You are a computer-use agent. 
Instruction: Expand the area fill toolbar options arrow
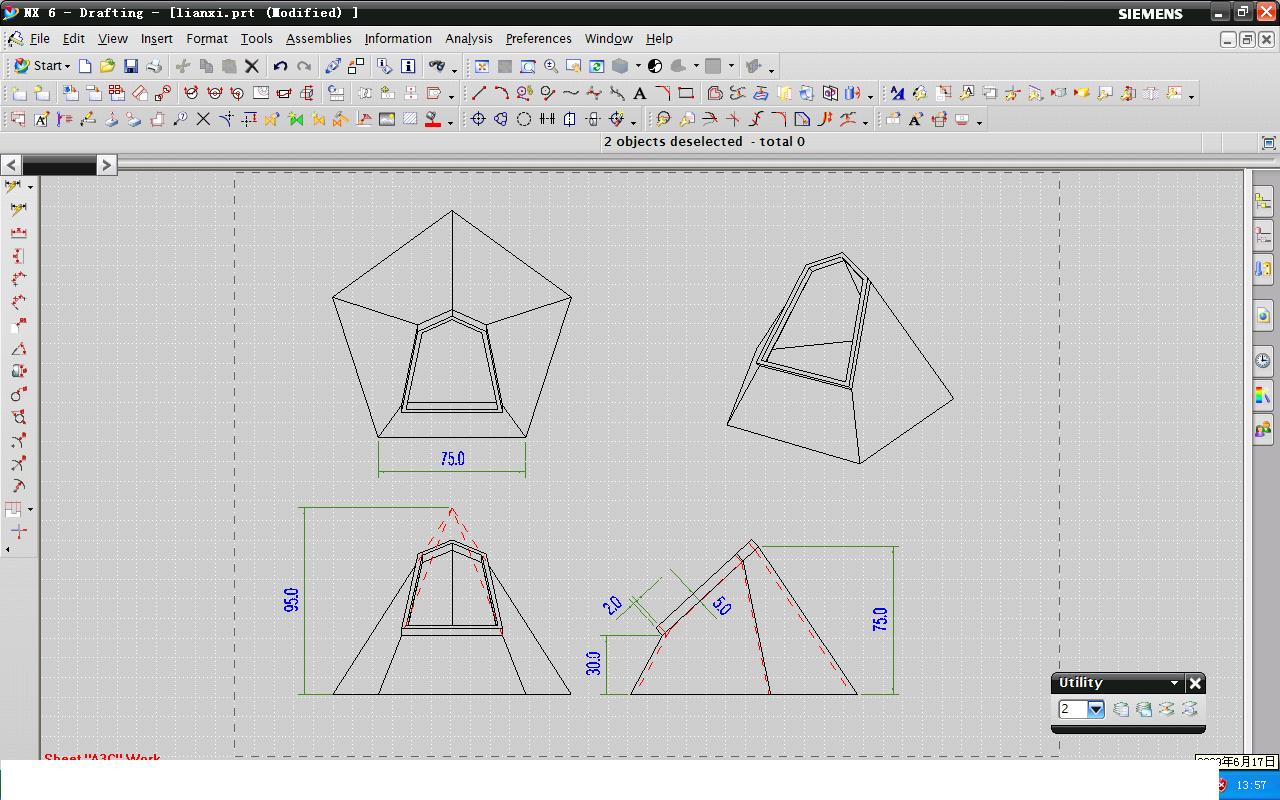click(451, 123)
